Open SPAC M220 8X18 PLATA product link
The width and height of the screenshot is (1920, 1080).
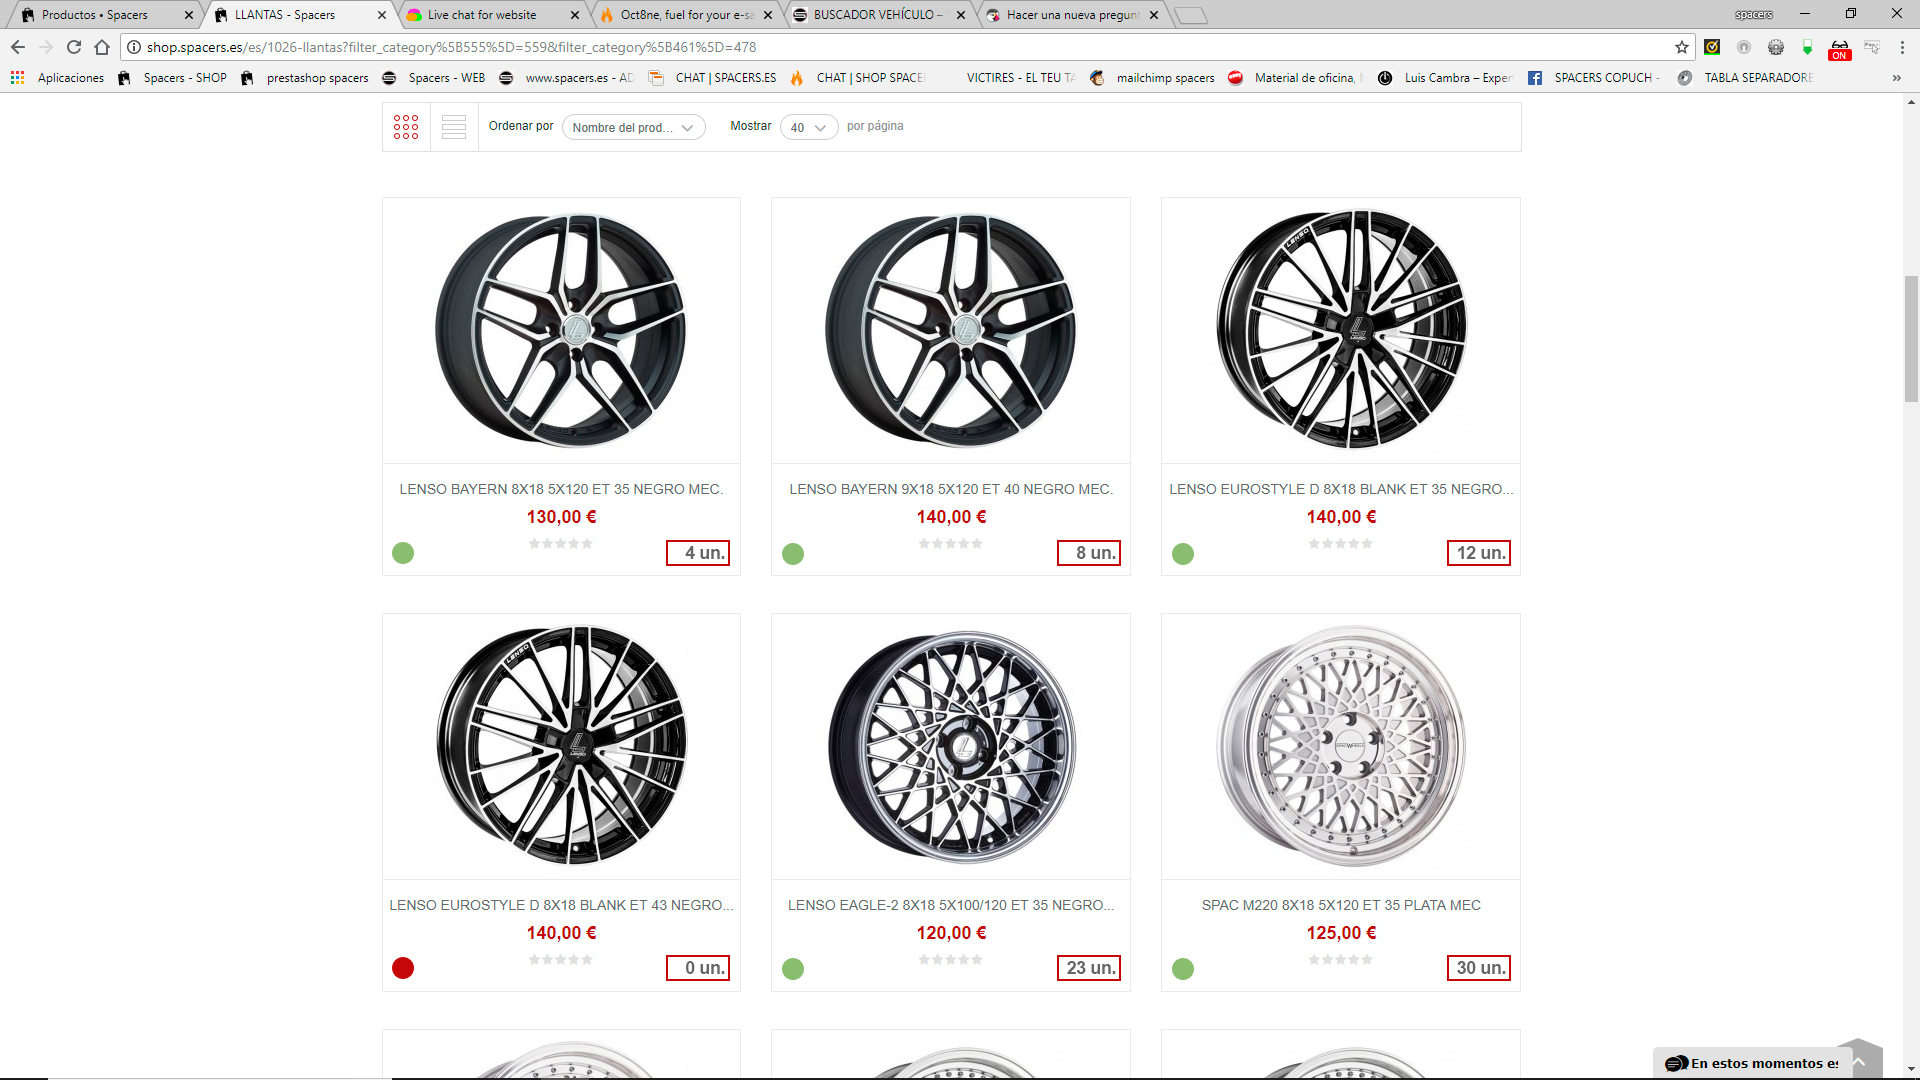(1340, 905)
